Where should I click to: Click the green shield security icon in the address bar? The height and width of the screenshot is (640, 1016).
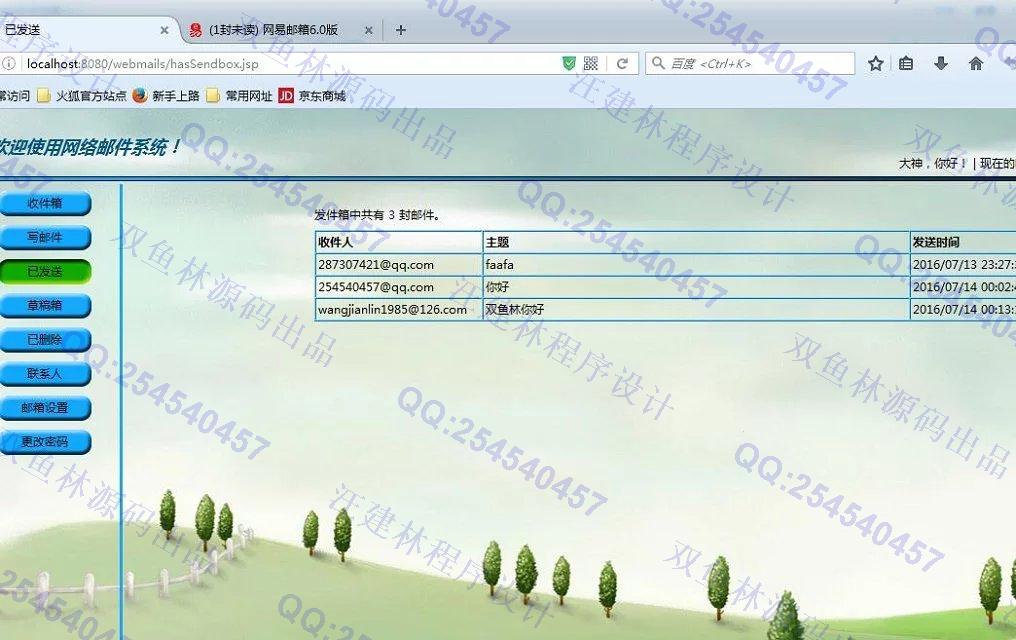[569, 63]
